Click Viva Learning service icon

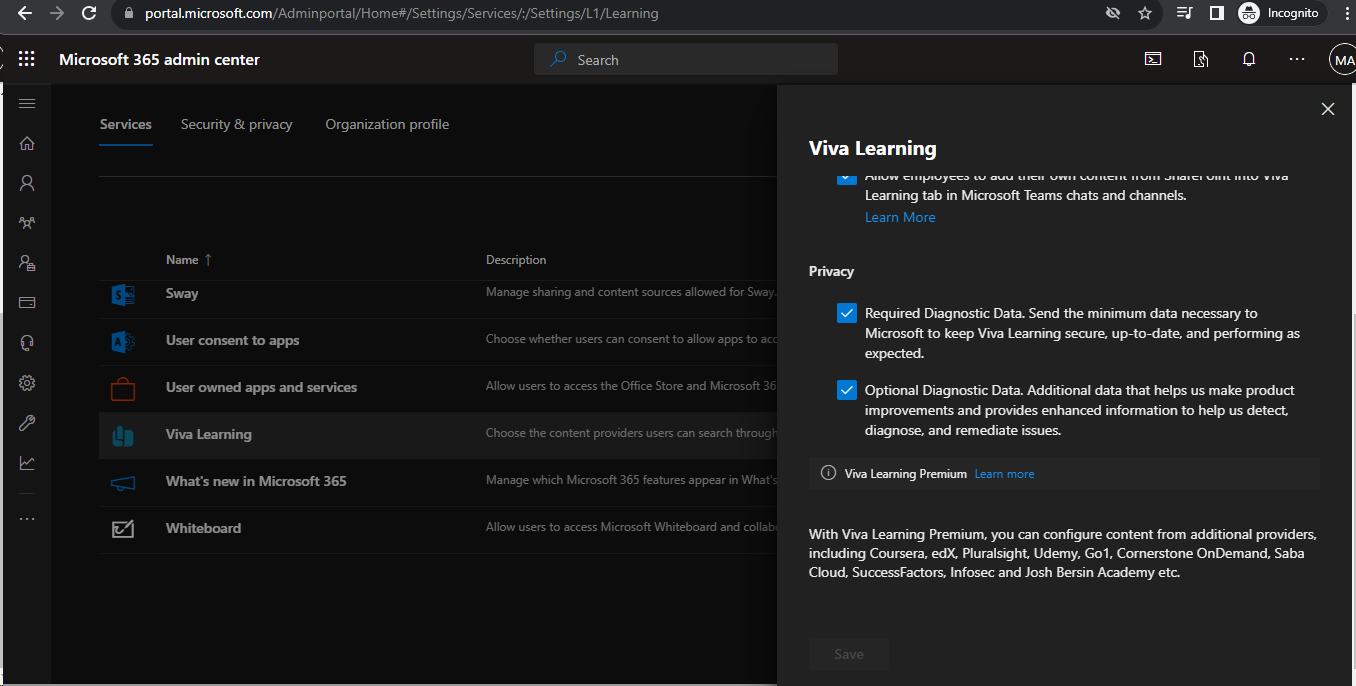pyautogui.click(x=123, y=435)
